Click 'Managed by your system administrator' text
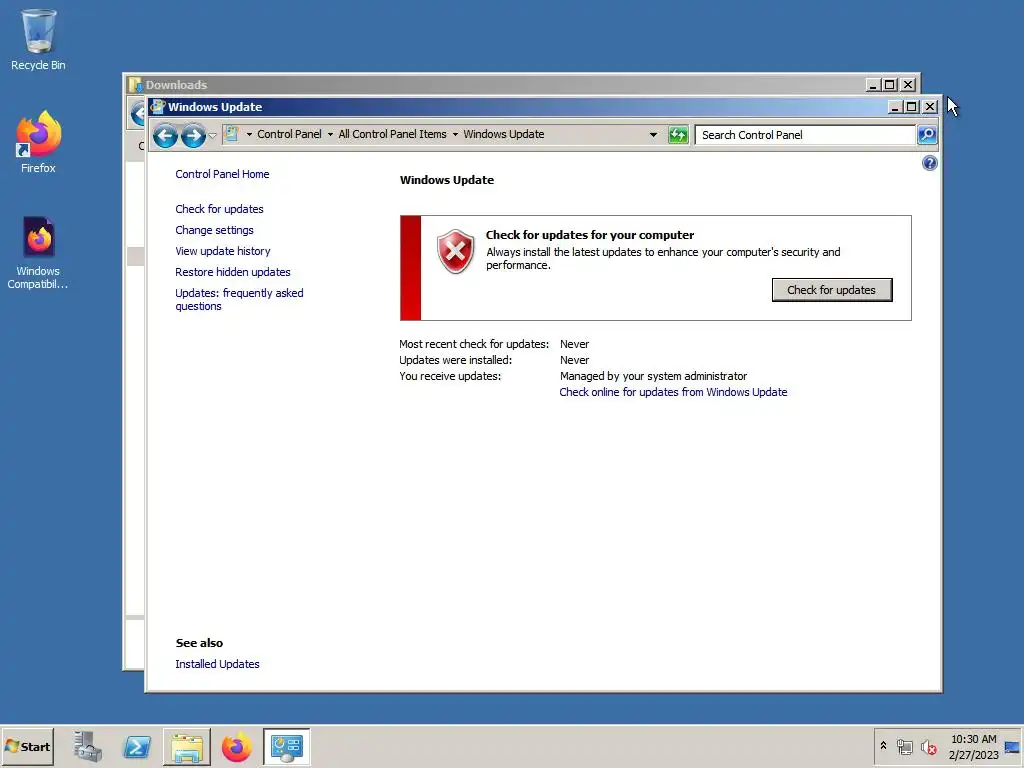The height and width of the screenshot is (768, 1024). click(x=653, y=376)
